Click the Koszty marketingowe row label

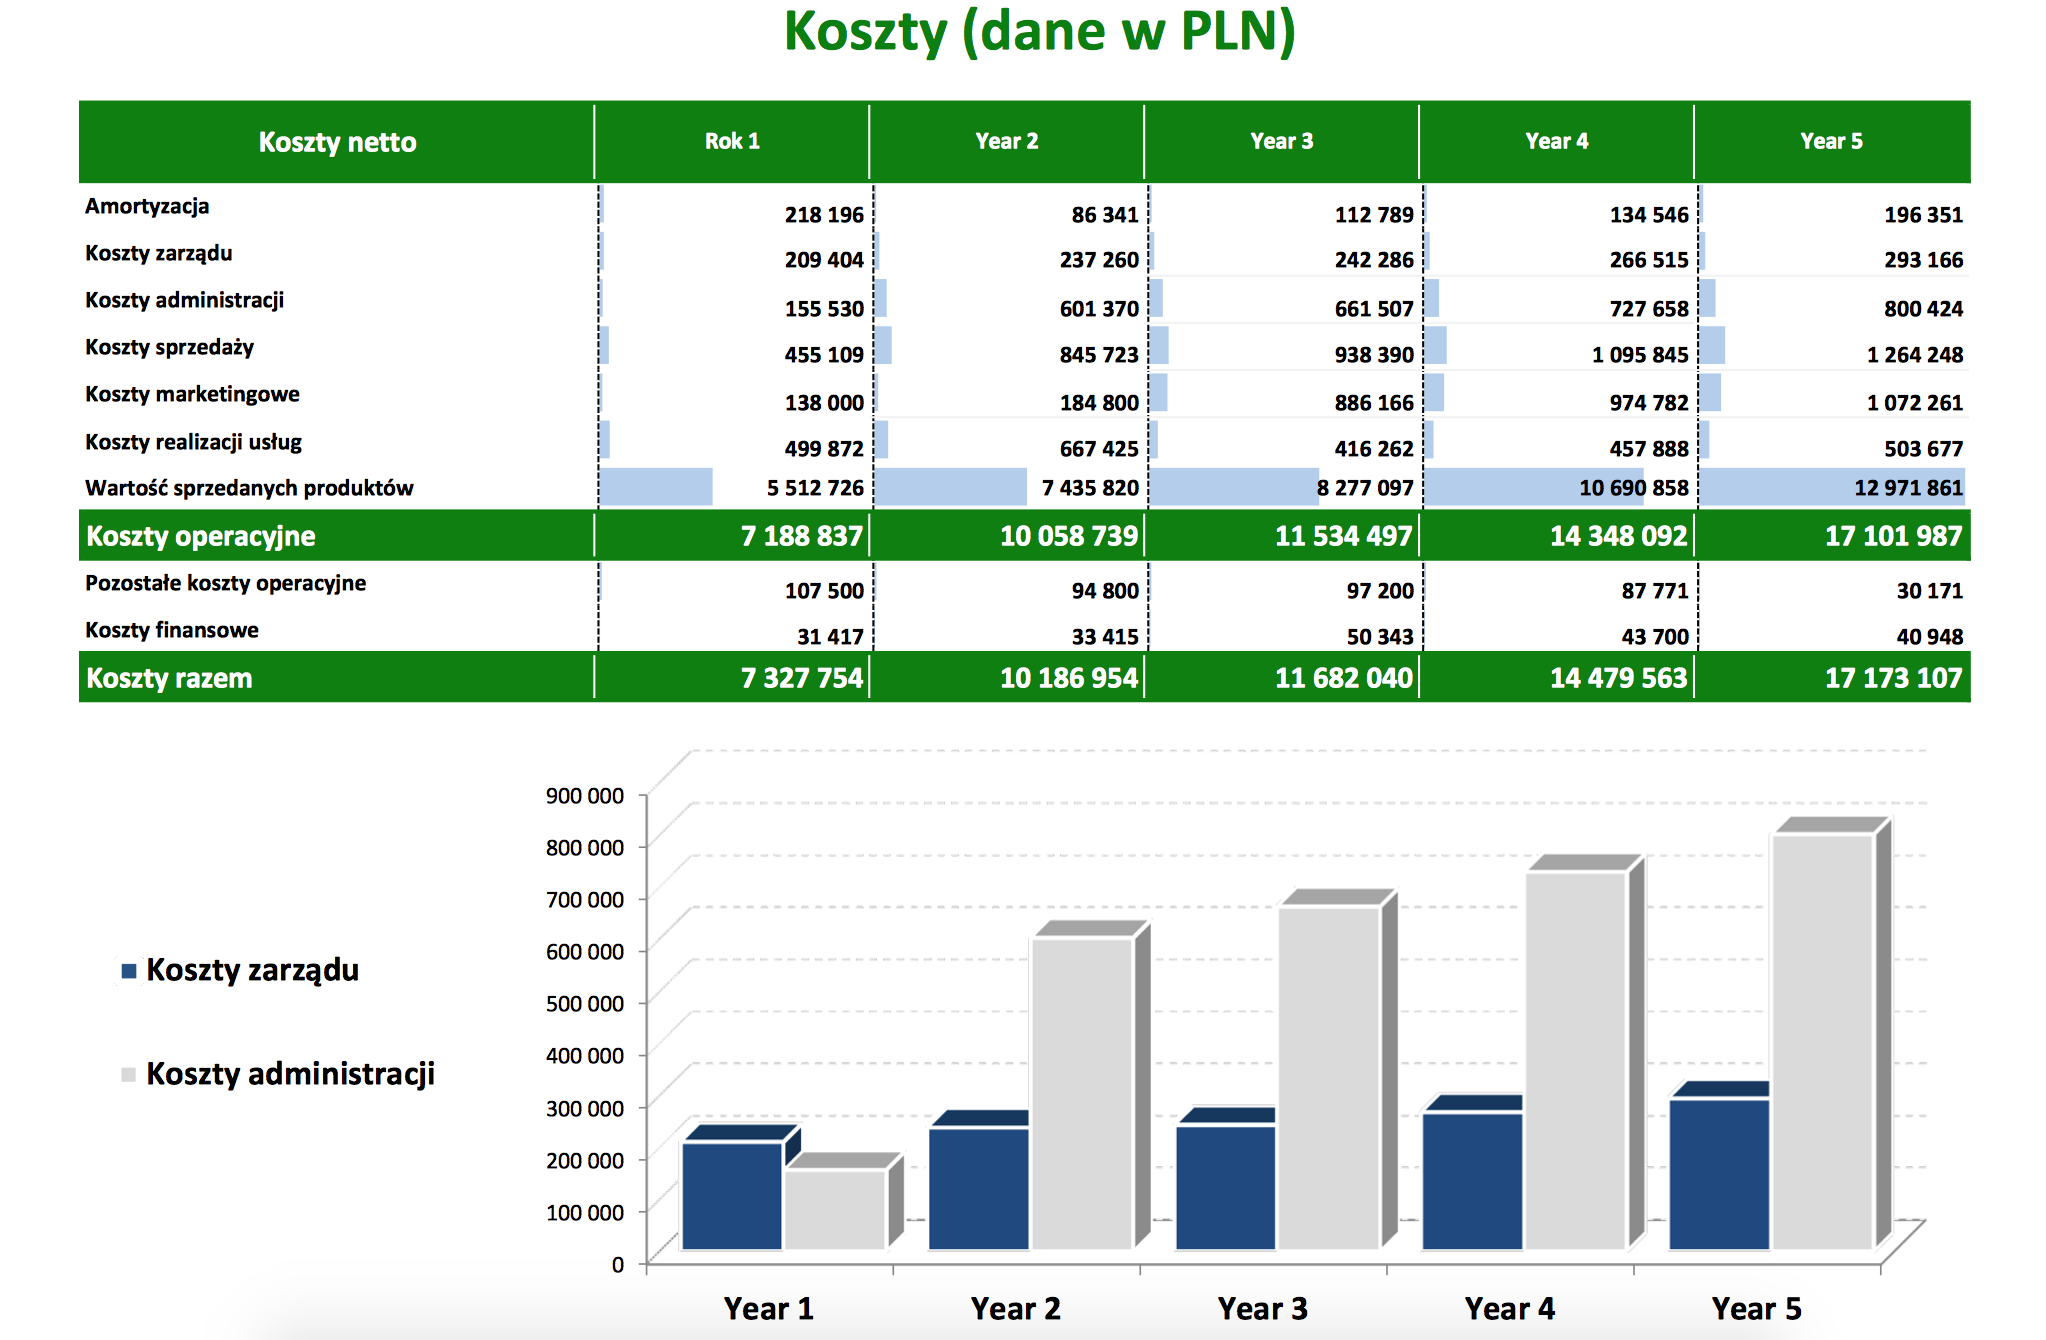pos(192,394)
